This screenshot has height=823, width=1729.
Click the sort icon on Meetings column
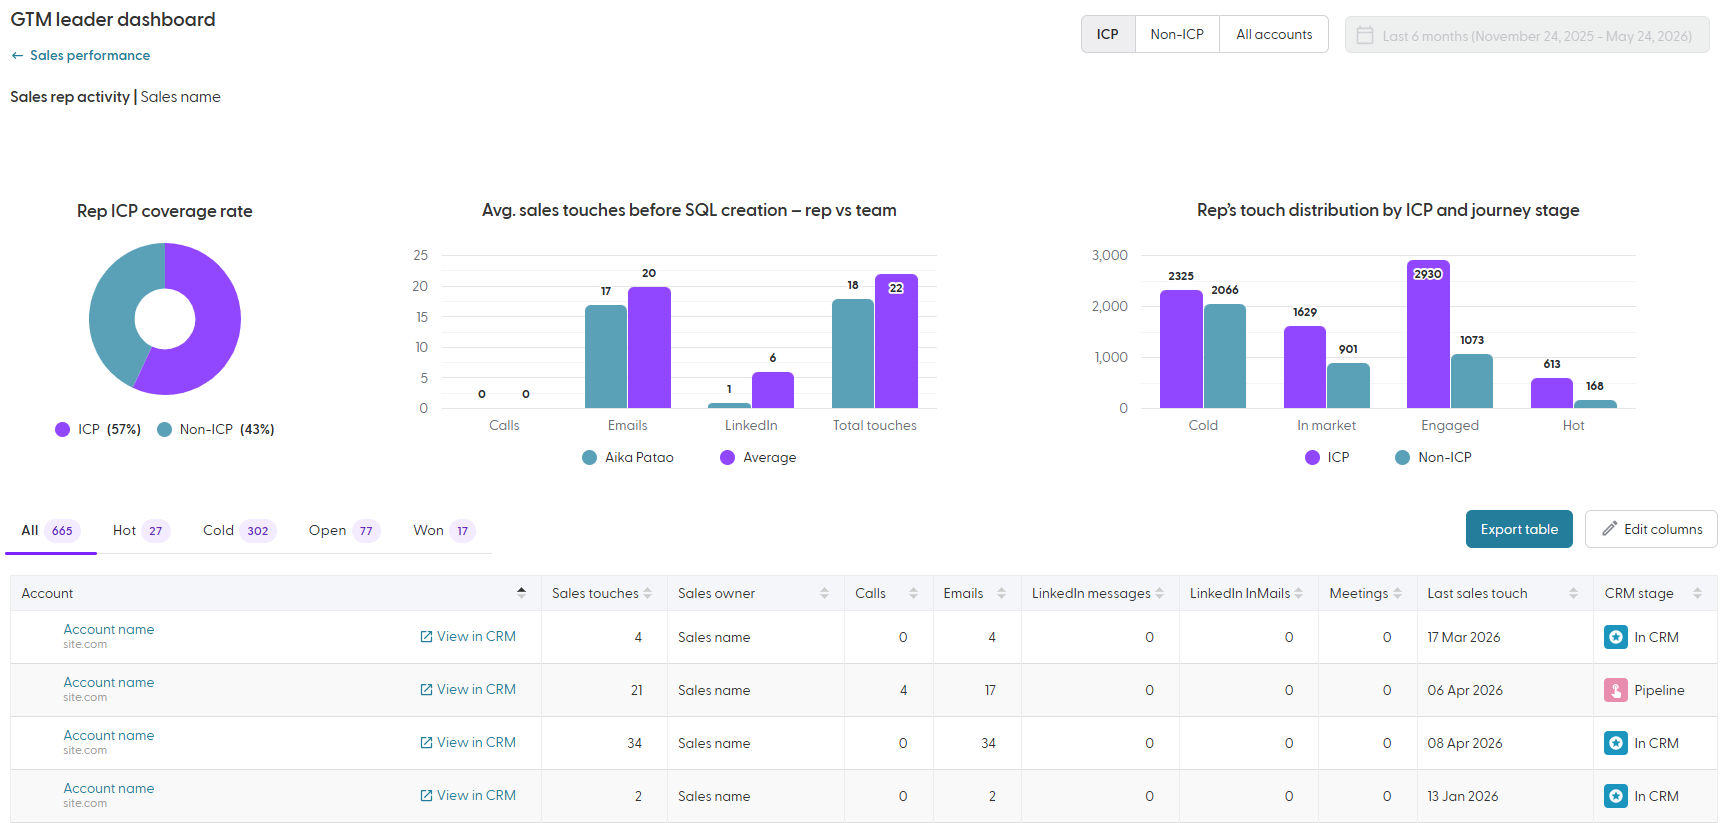pyautogui.click(x=1397, y=593)
